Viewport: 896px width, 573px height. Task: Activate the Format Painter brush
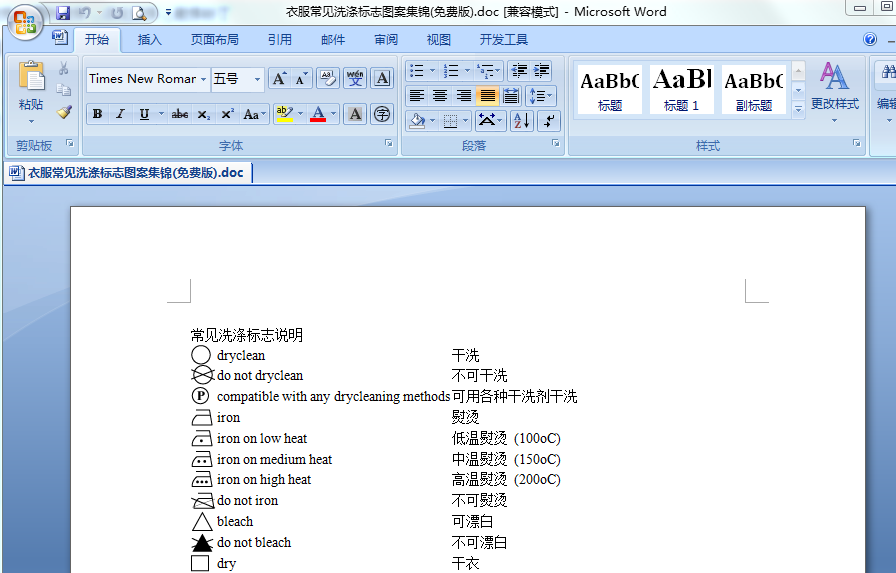pyautogui.click(x=64, y=111)
